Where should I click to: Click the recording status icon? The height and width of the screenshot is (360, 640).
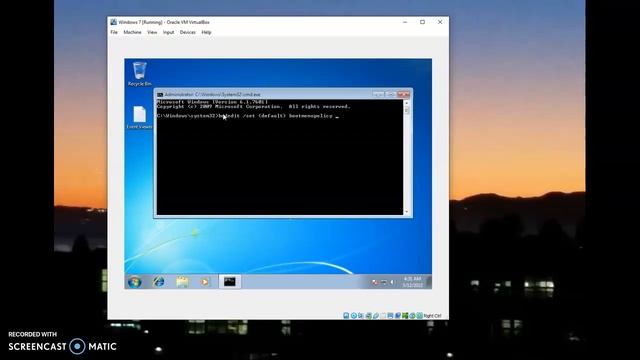pyautogui.click(x=398, y=316)
